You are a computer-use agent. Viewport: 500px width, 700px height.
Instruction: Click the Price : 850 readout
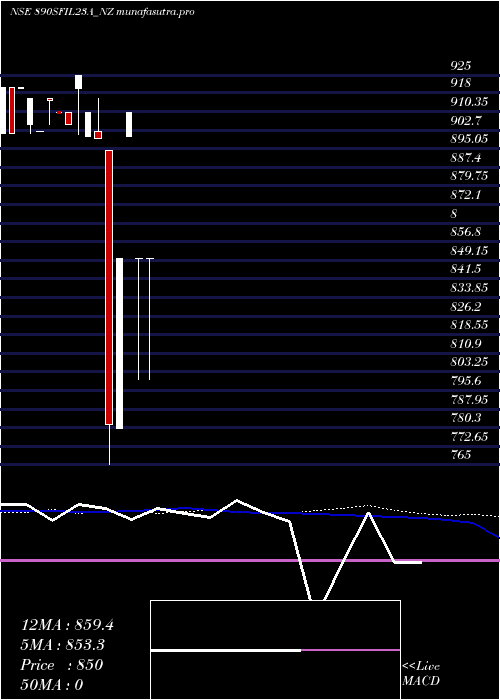(62, 665)
